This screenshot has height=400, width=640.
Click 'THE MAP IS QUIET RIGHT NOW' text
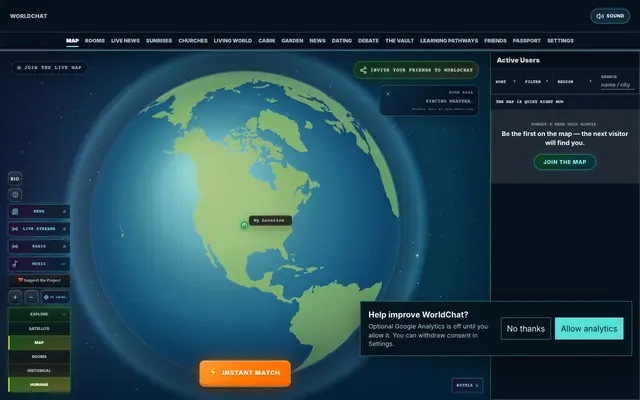(x=529, y=102)
